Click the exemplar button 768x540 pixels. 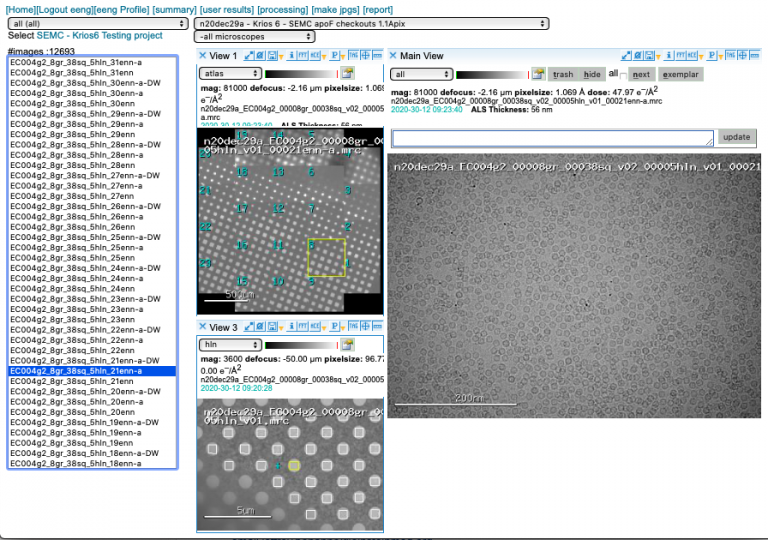pos(680,74)
